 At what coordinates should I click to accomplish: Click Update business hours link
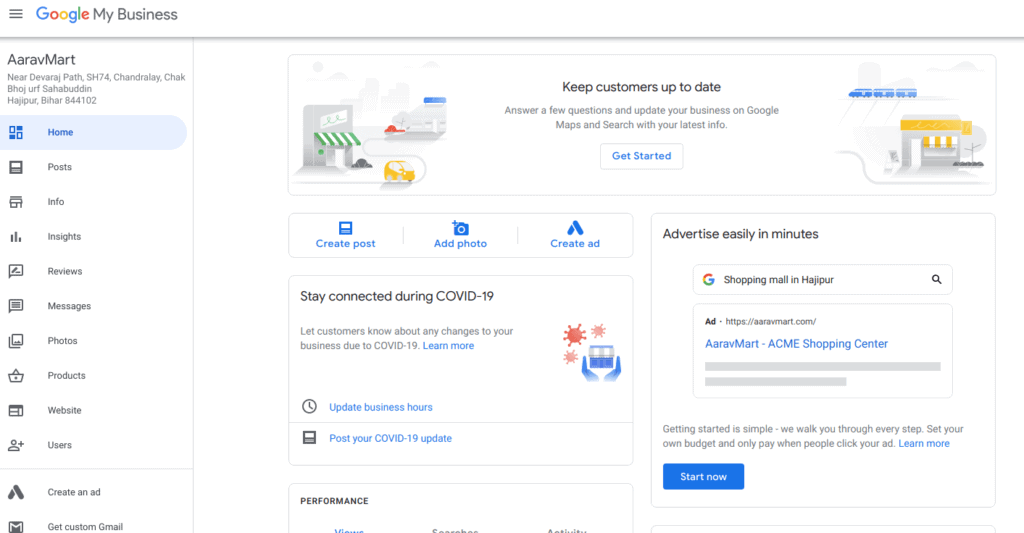click(381, 407)
